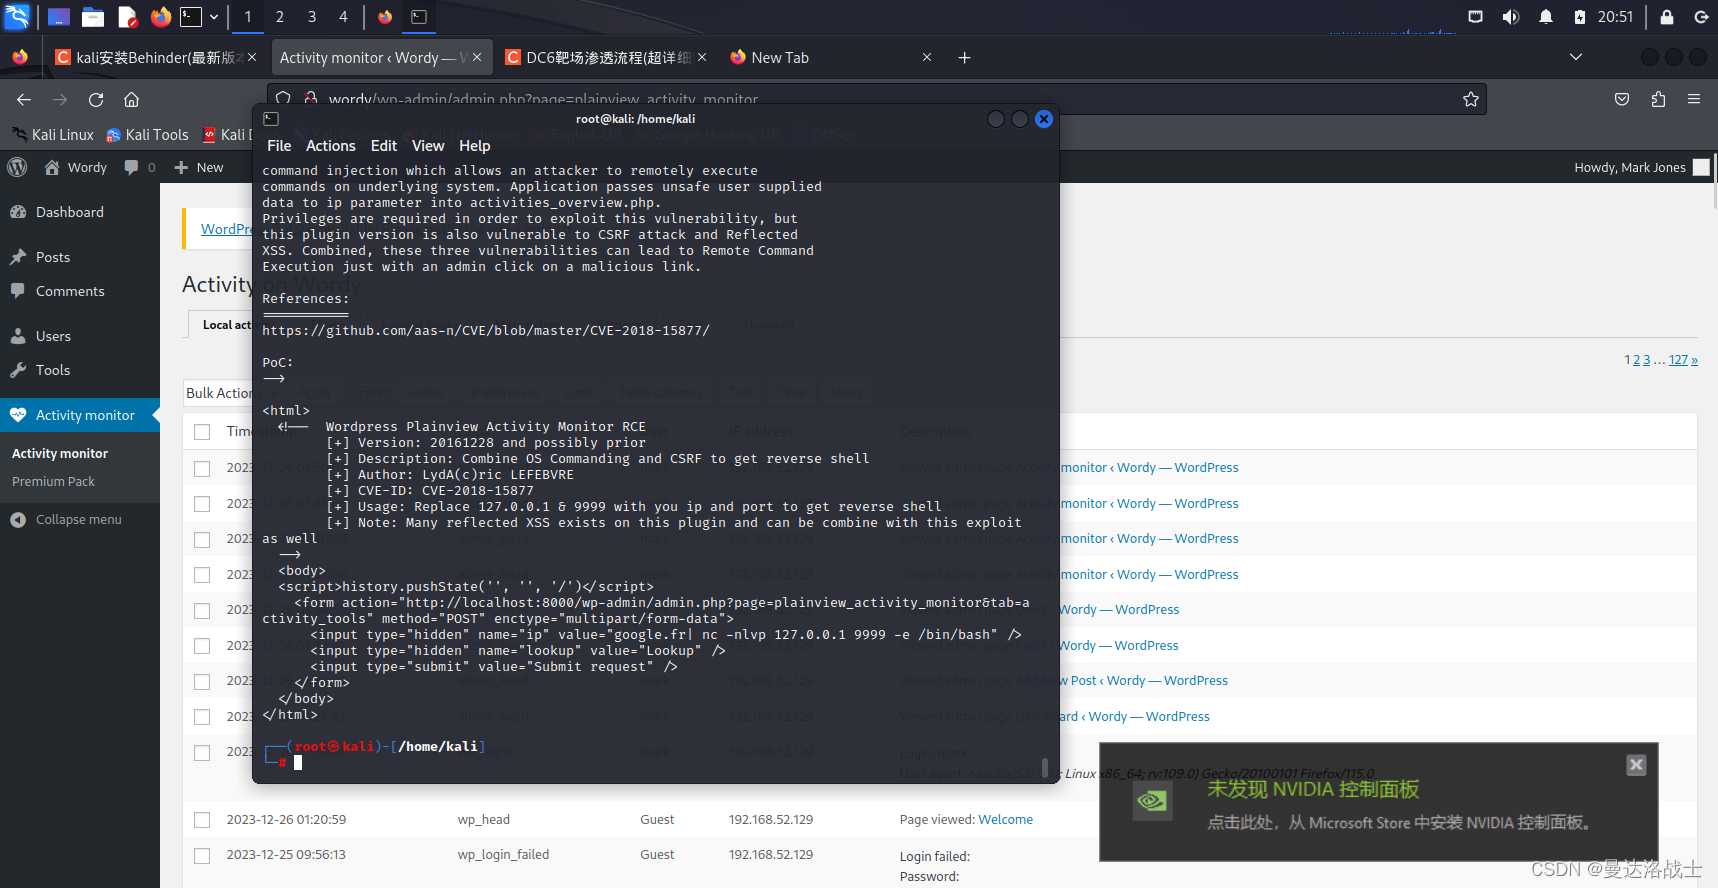The height and width of the screenshot is (888, 1718).
Task: Launch Firefox from the top panel
Action: pyautogui.click(x=160, y=17)
